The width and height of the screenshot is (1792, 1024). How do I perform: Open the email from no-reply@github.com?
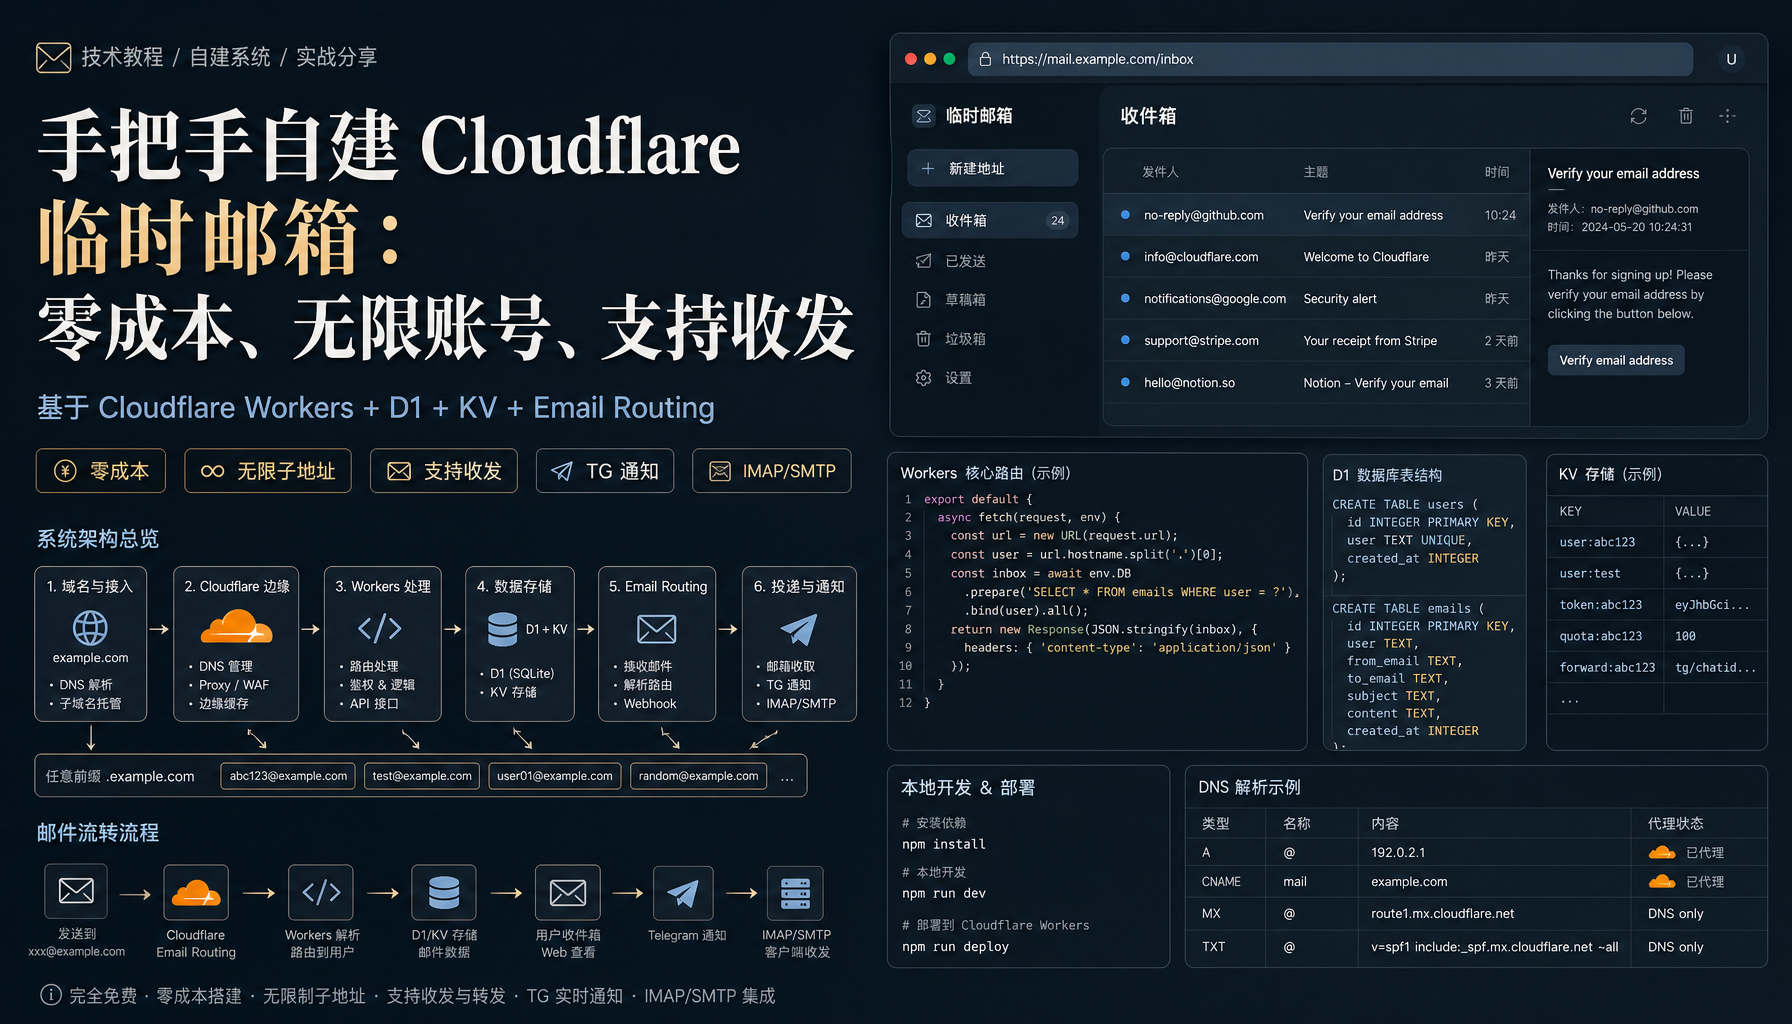(x=1316, y=215)
